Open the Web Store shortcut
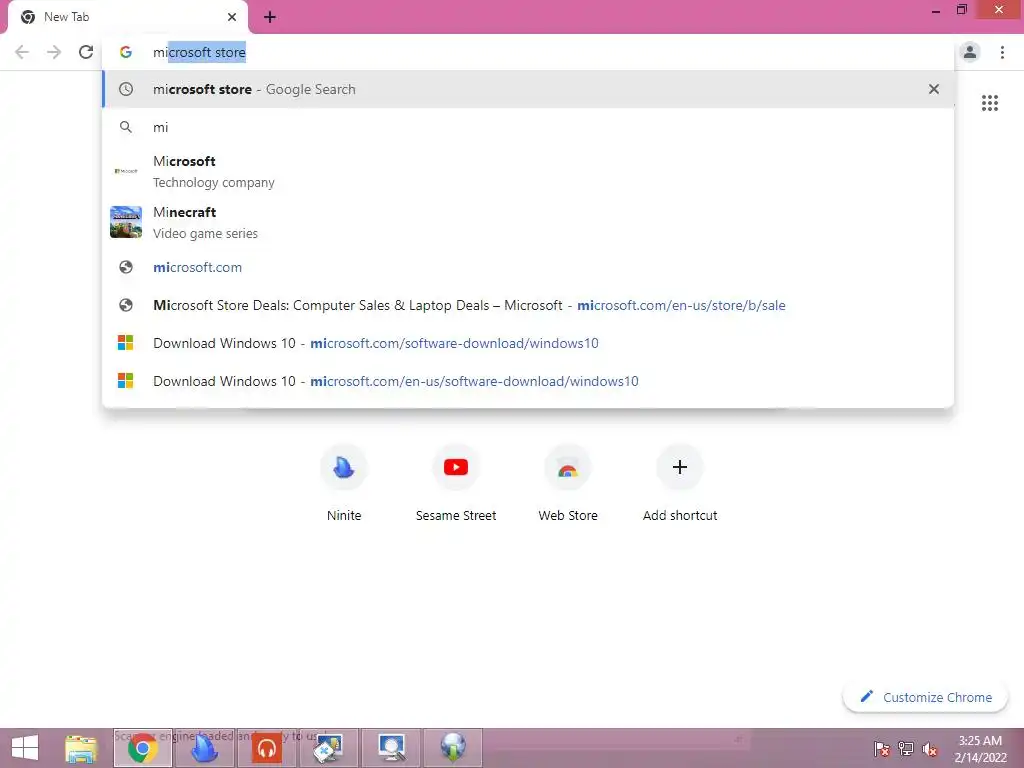 click(x=568, y=482)
